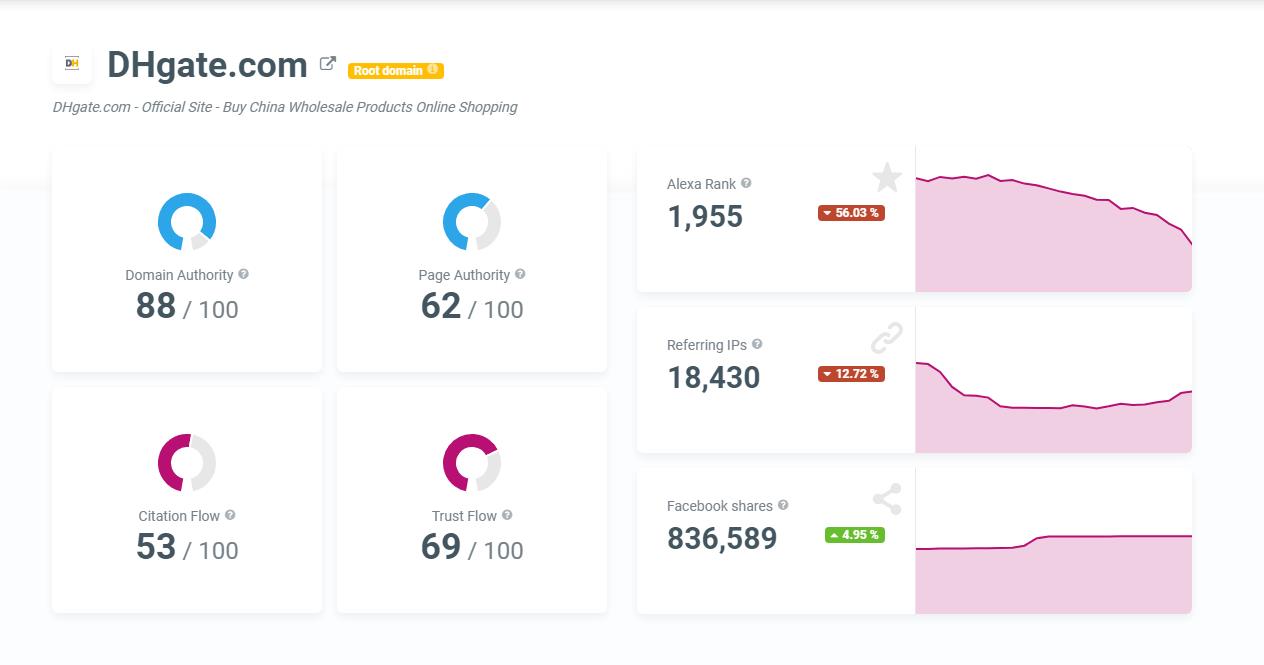
Task: Click the Domain Authority help icon
Action: point(244,274)
